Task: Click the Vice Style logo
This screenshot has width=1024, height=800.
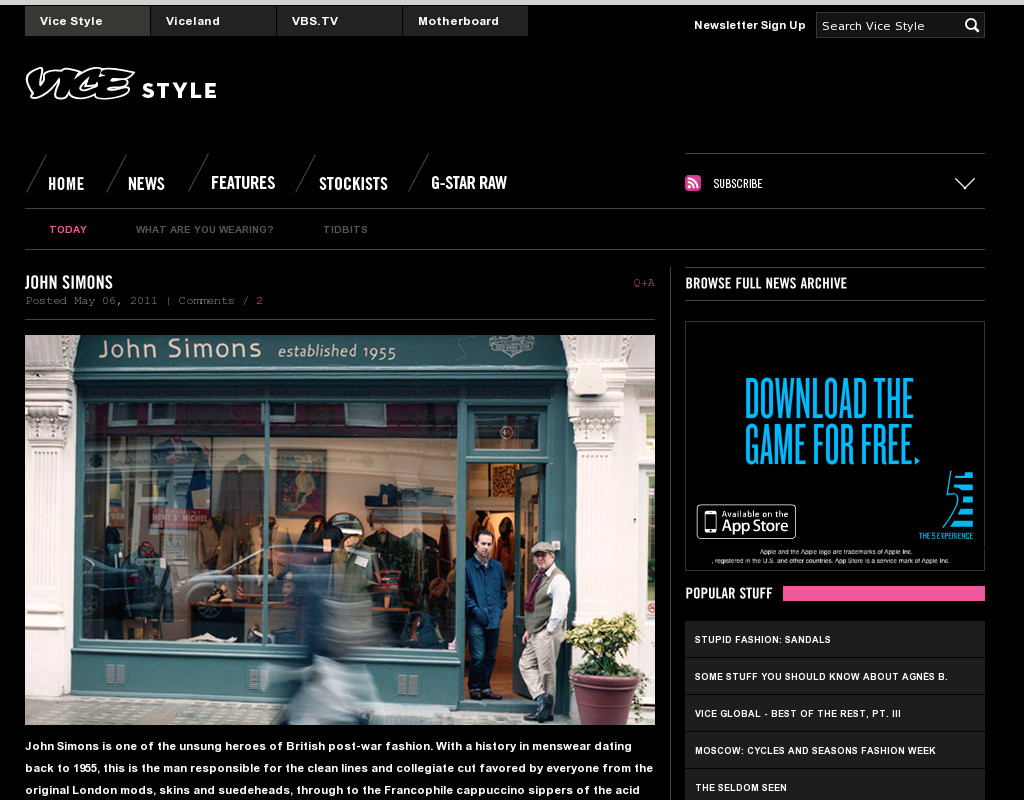Action: click(x=121, y=84)
